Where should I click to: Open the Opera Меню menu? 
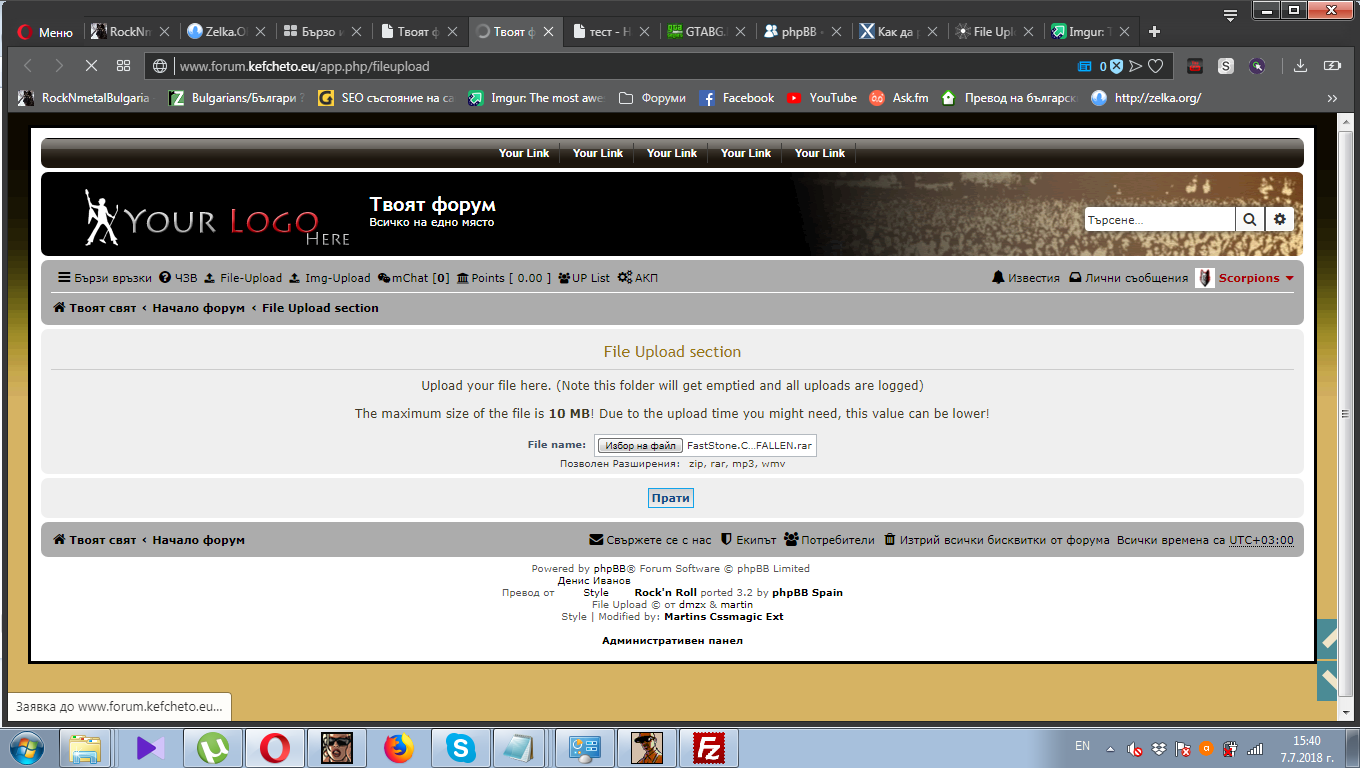pyautogui.click(x=45, y=32)
